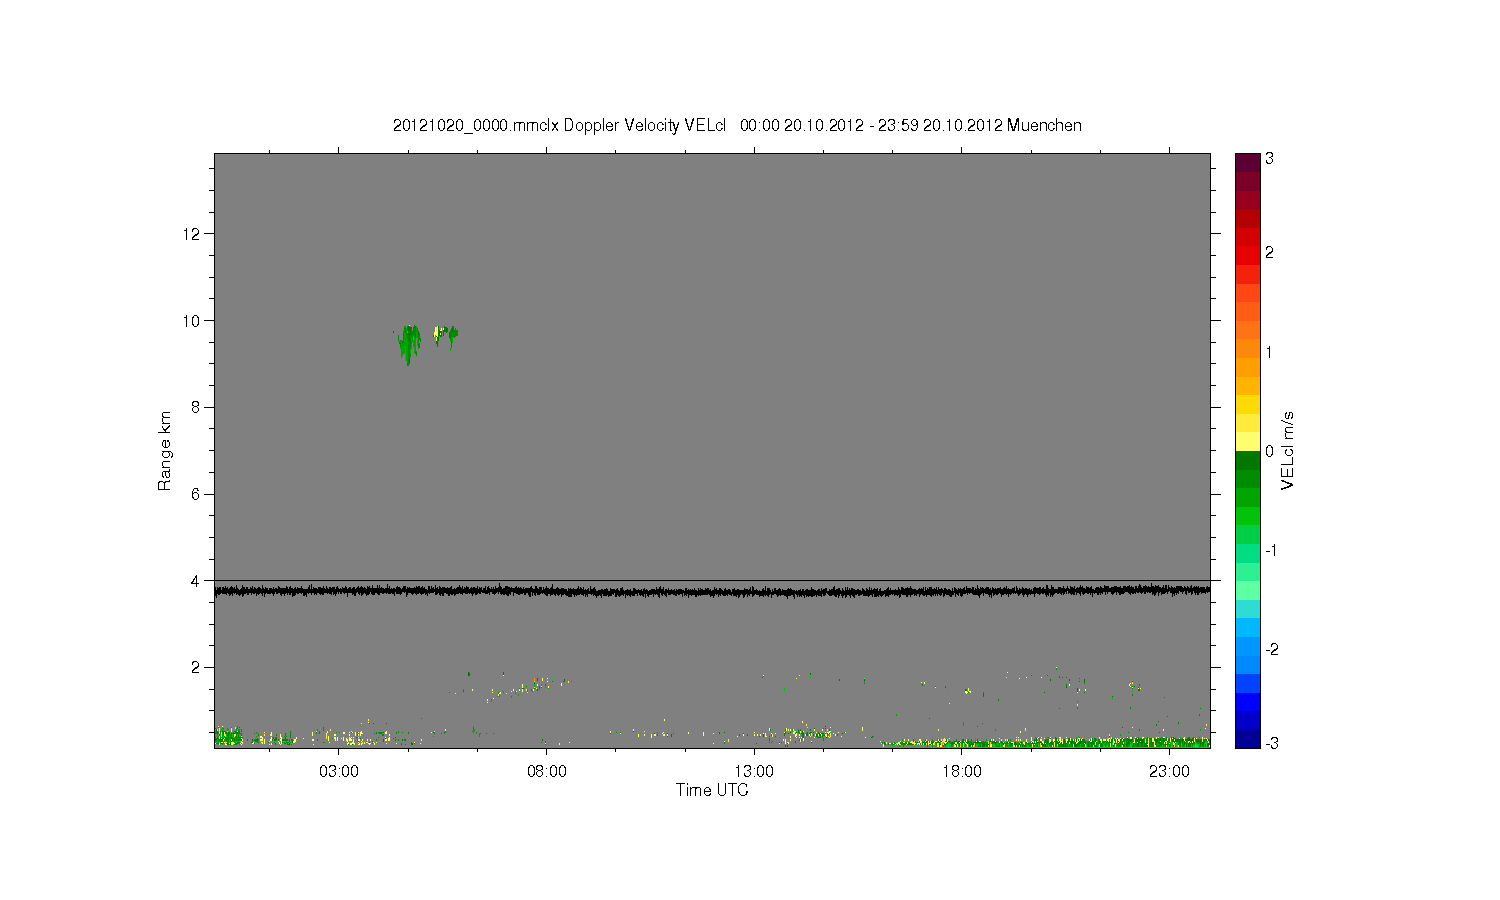Click the plot title text at top

point(737,125)
